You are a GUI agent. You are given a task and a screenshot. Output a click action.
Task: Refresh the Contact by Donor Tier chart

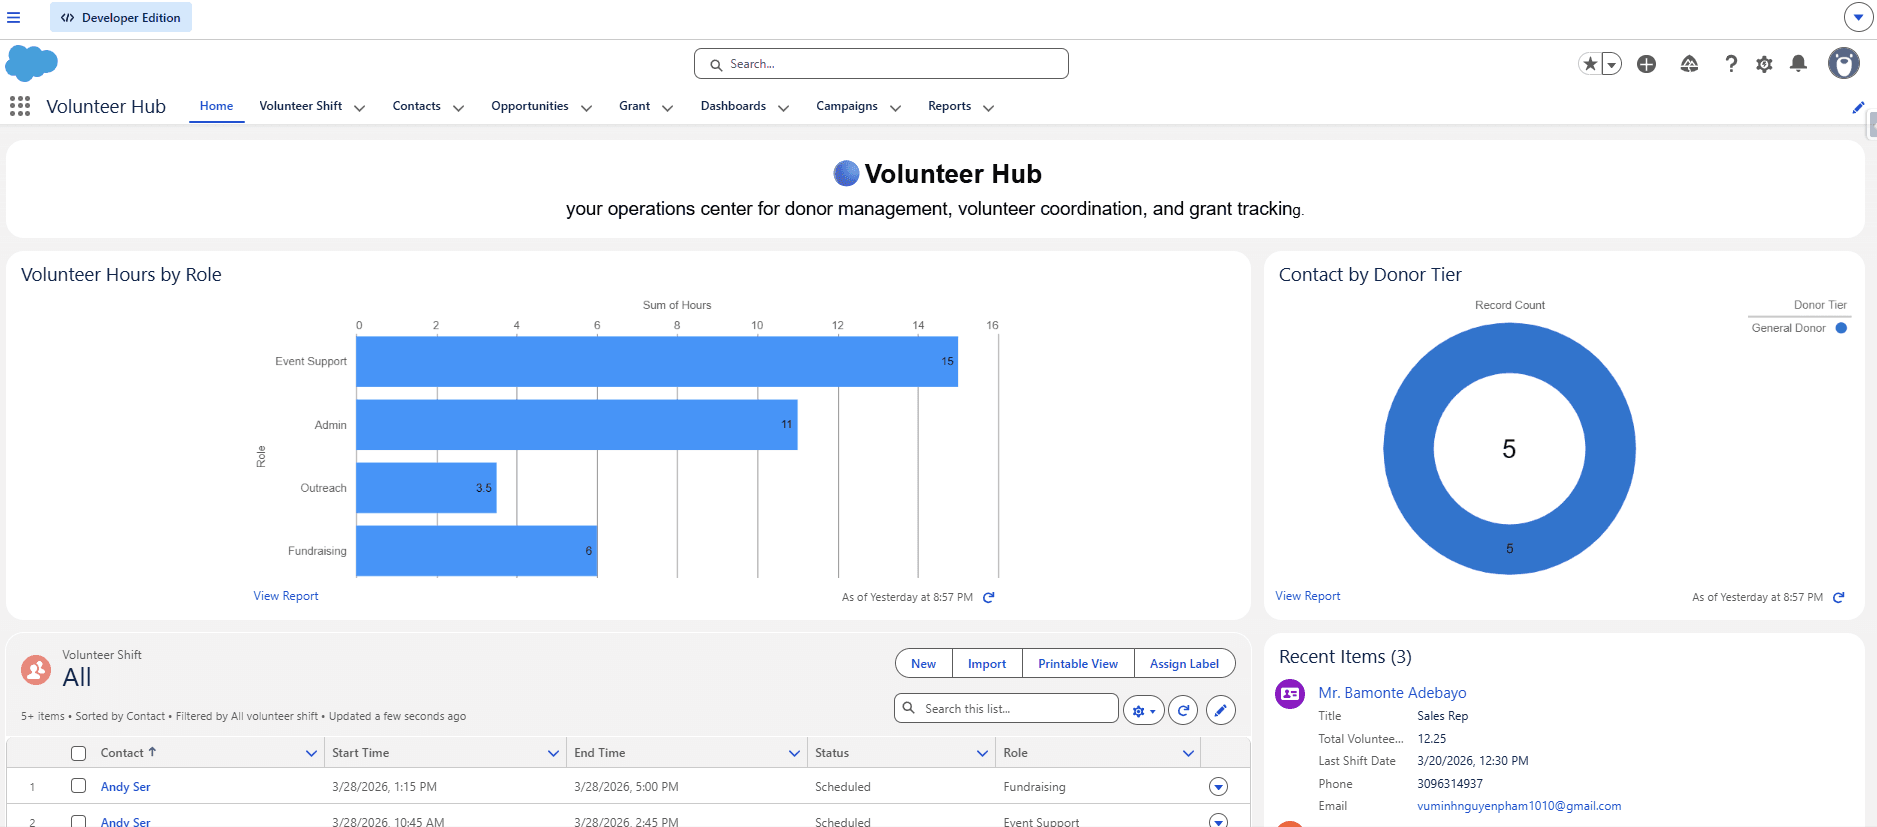(x=1838, y=597)
